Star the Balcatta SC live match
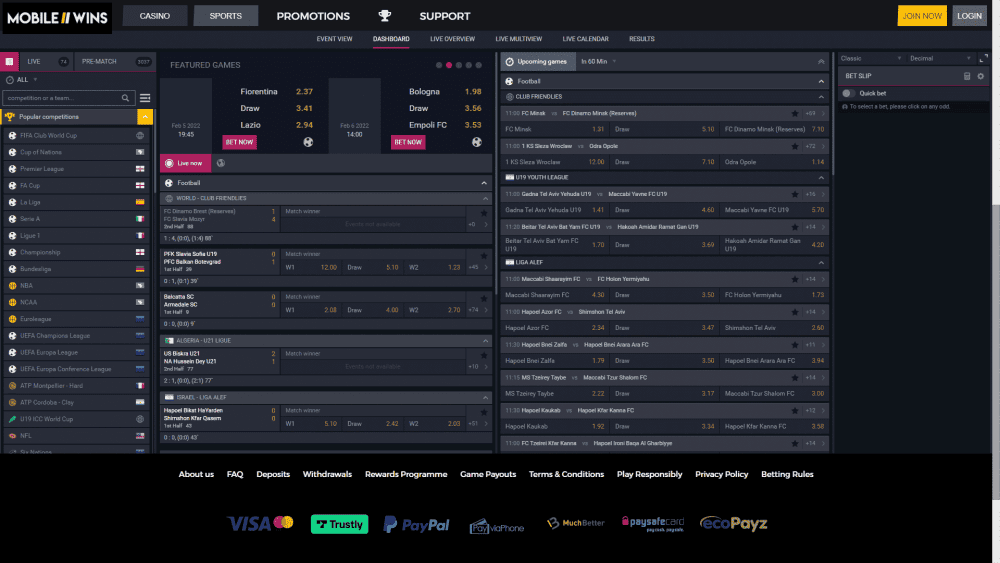 click(484, 298)
